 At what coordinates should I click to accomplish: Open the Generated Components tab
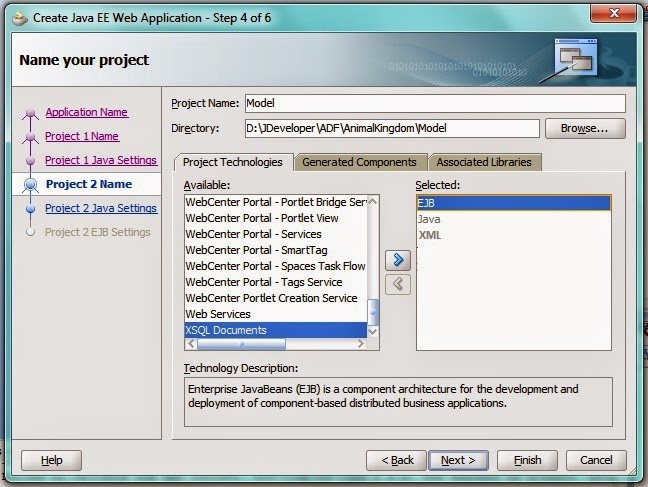coord(359,162)
